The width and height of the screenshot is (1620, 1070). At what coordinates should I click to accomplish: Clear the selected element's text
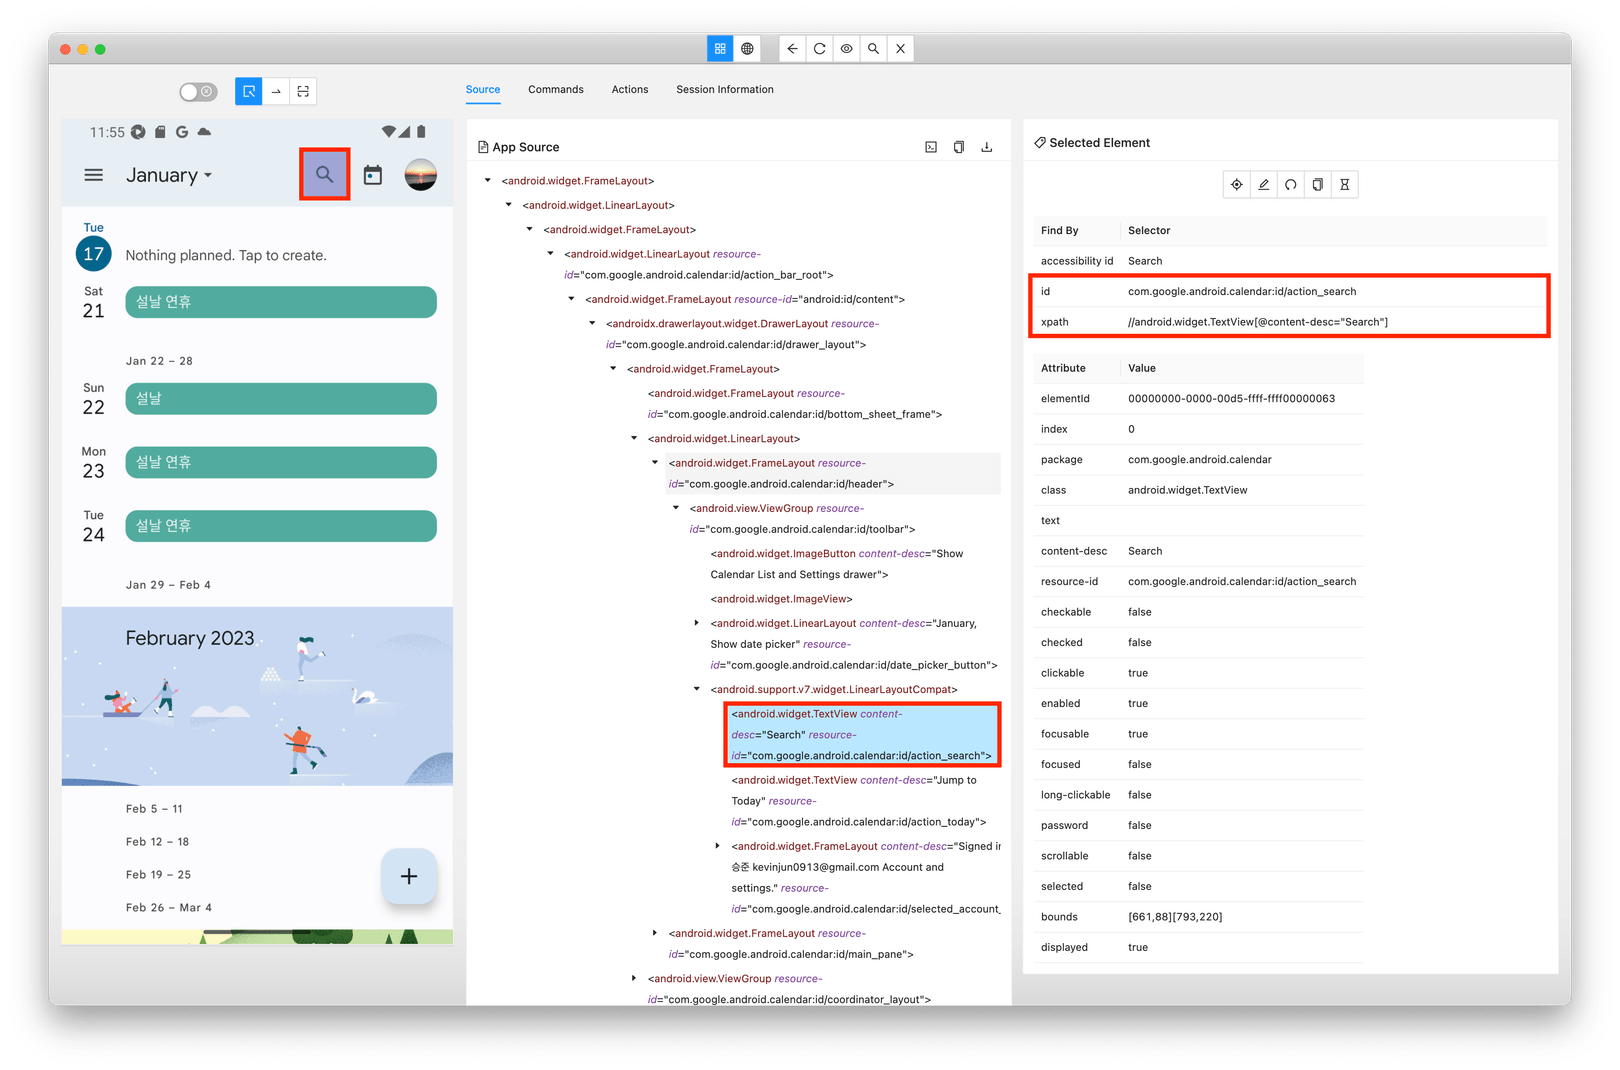click(1291, 184)
